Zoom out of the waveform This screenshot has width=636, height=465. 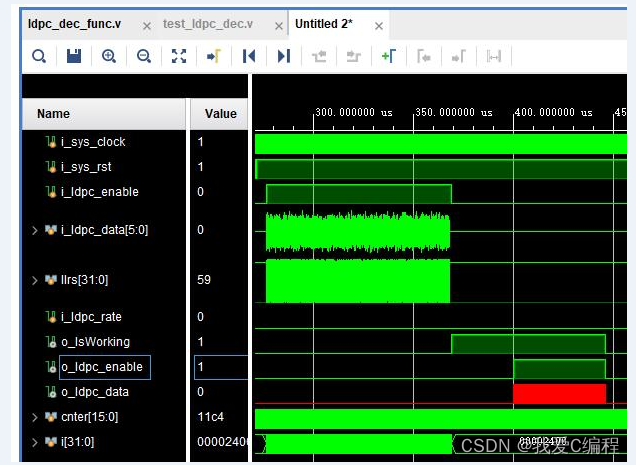[144, 56]
